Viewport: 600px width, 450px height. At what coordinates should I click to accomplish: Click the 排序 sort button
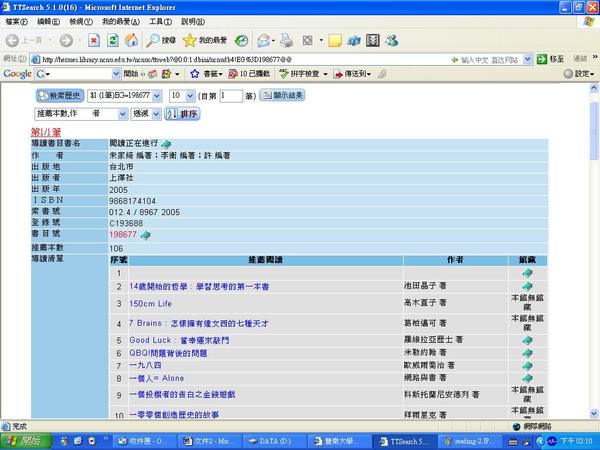(x=184, y=114)
